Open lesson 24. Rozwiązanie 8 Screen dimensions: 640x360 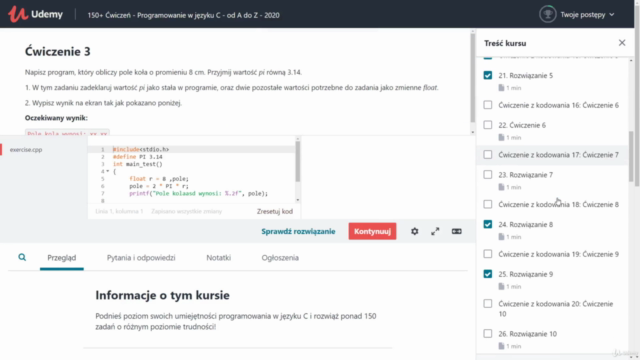click(x=526, y=224)
